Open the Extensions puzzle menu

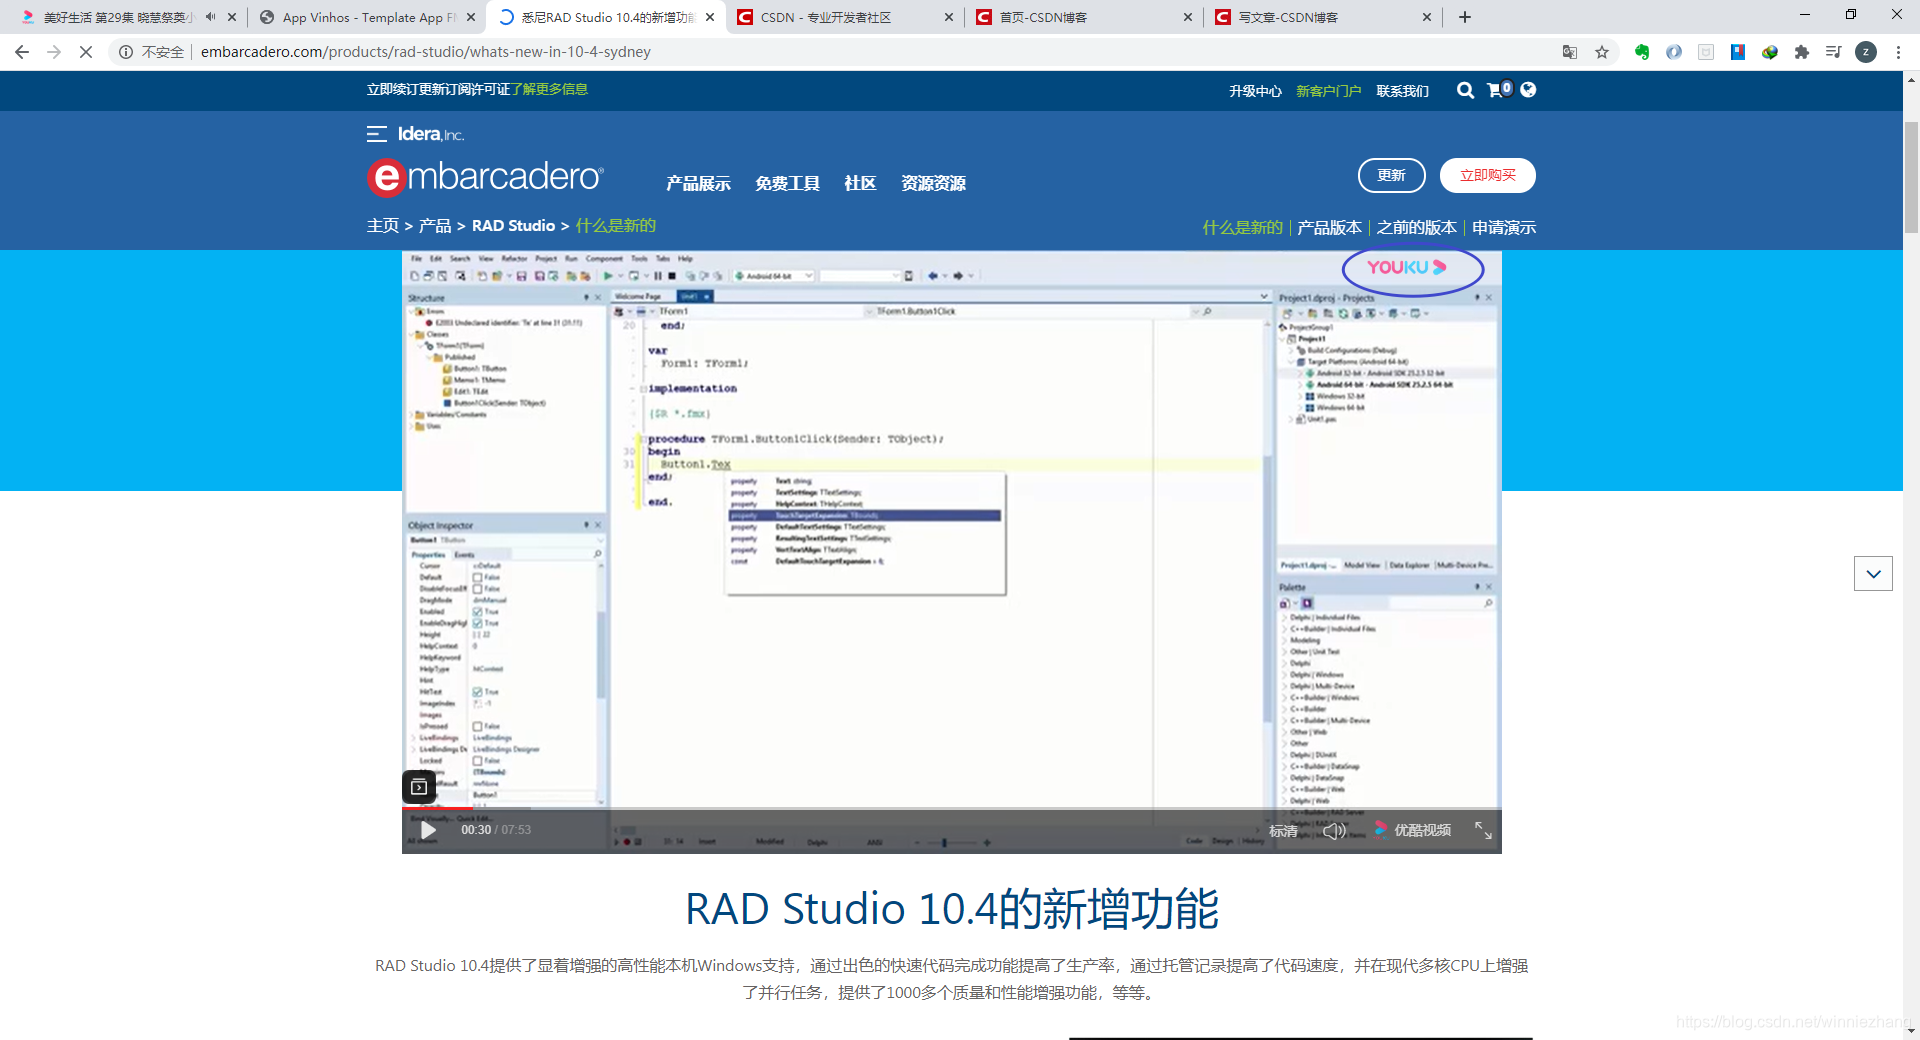coord(1802,52)
